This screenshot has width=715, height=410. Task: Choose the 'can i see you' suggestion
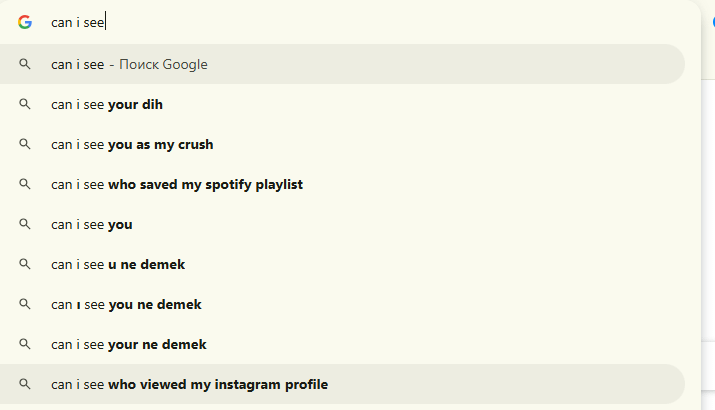pos(342,224)
